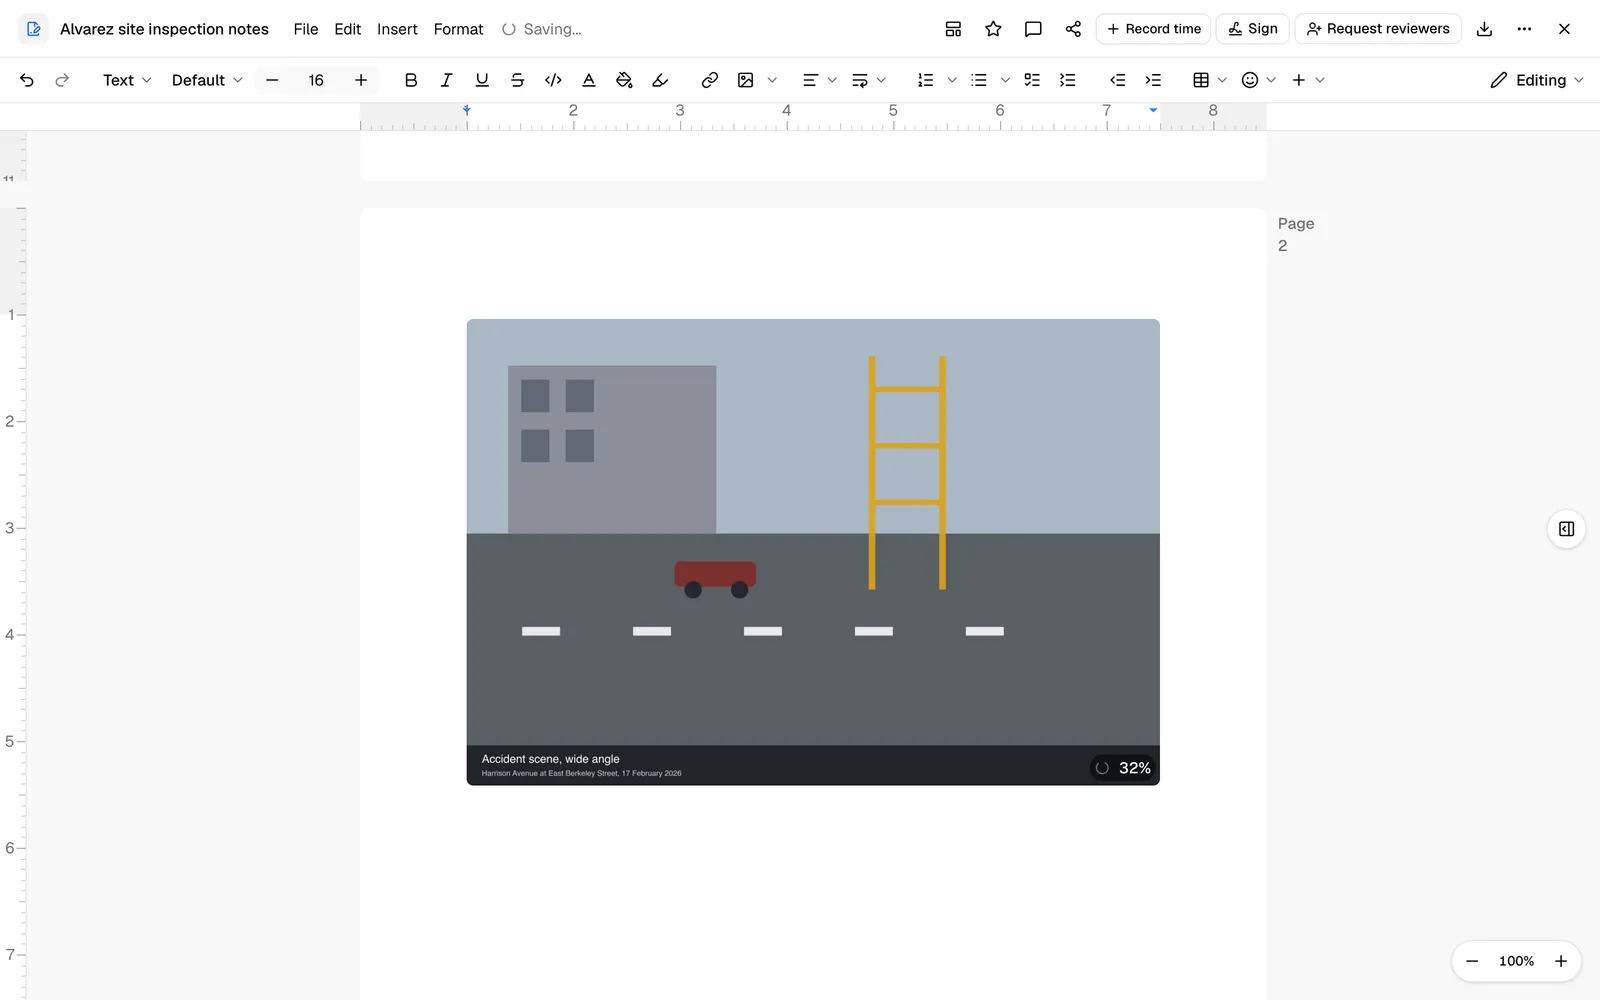Click the plus insert icon

(1299, 80)
